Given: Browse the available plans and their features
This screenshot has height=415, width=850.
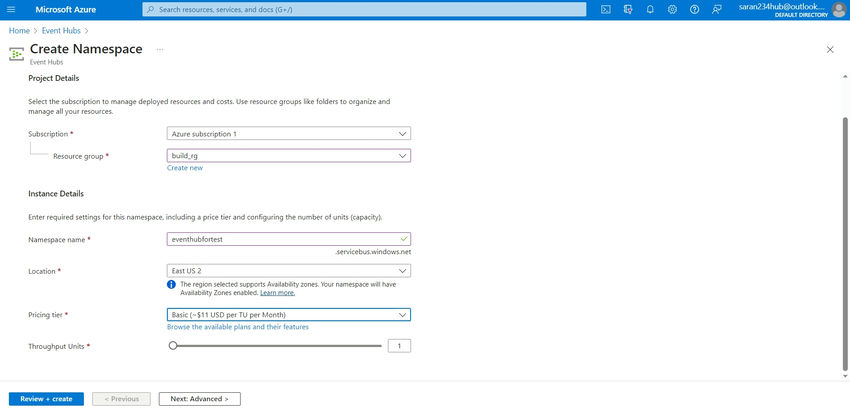Looking at the screenshot, I should [x=238, y=327].
